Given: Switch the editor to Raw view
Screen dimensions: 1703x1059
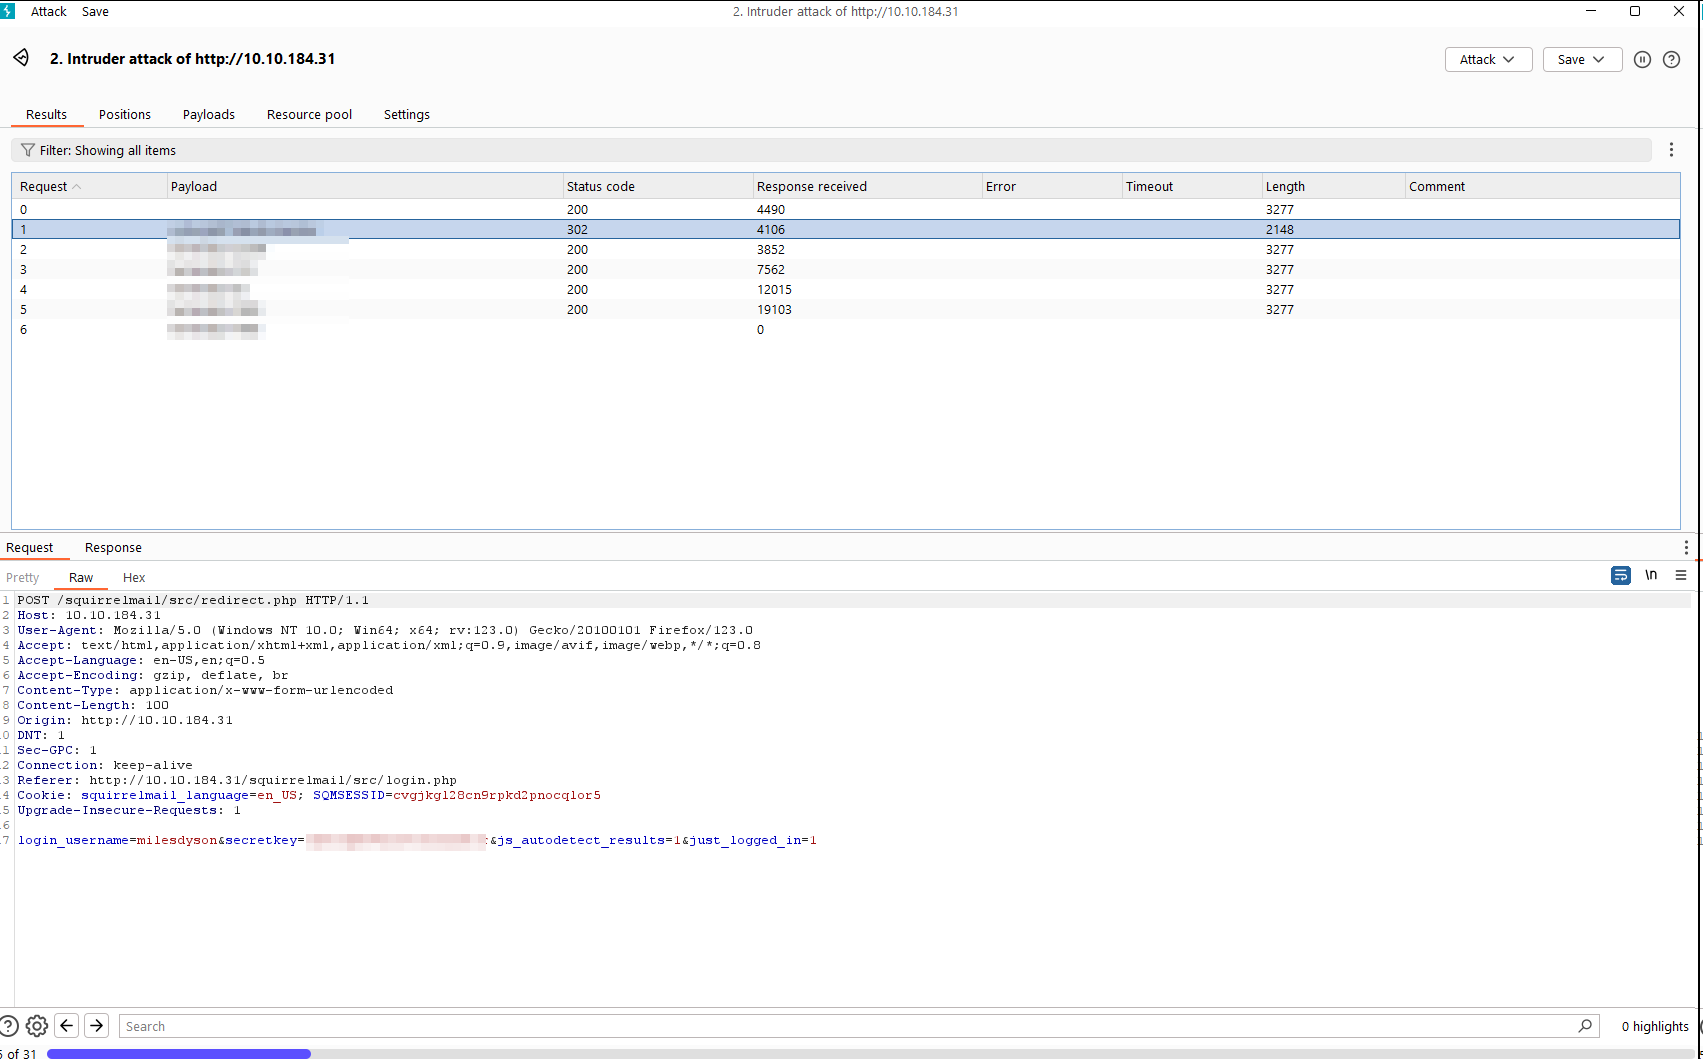Looking at the screenshot, I should pos(81,578).
